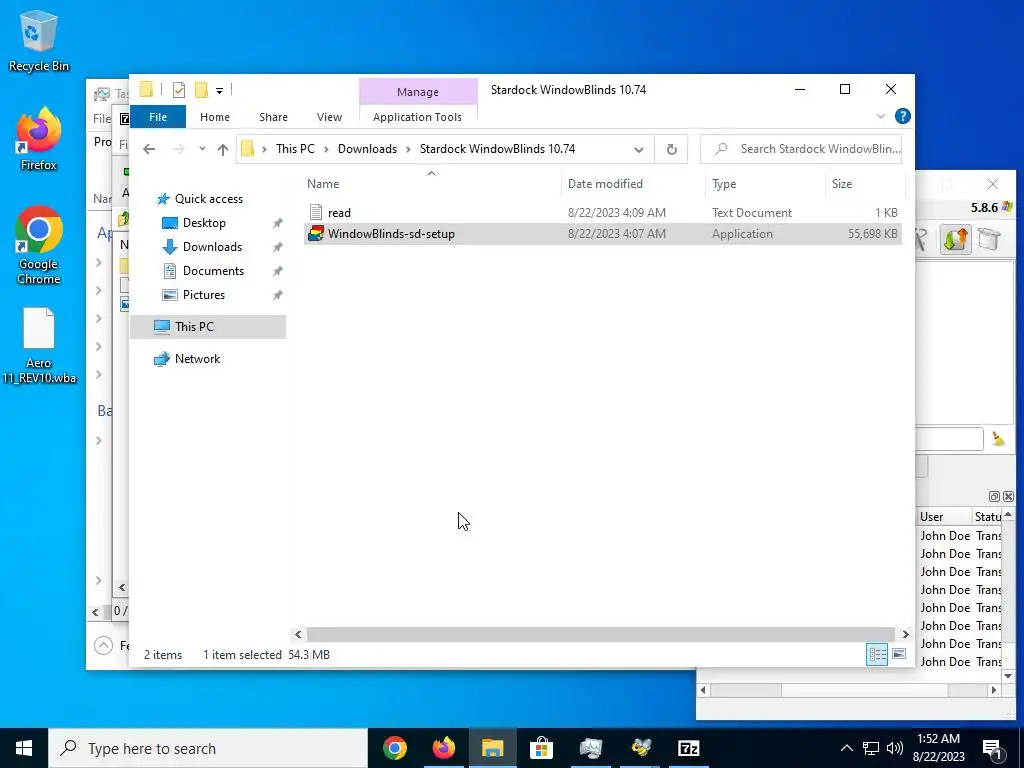1024x768 pixels.
Task: Sort files by the Name column
Action: coord(431,184)
